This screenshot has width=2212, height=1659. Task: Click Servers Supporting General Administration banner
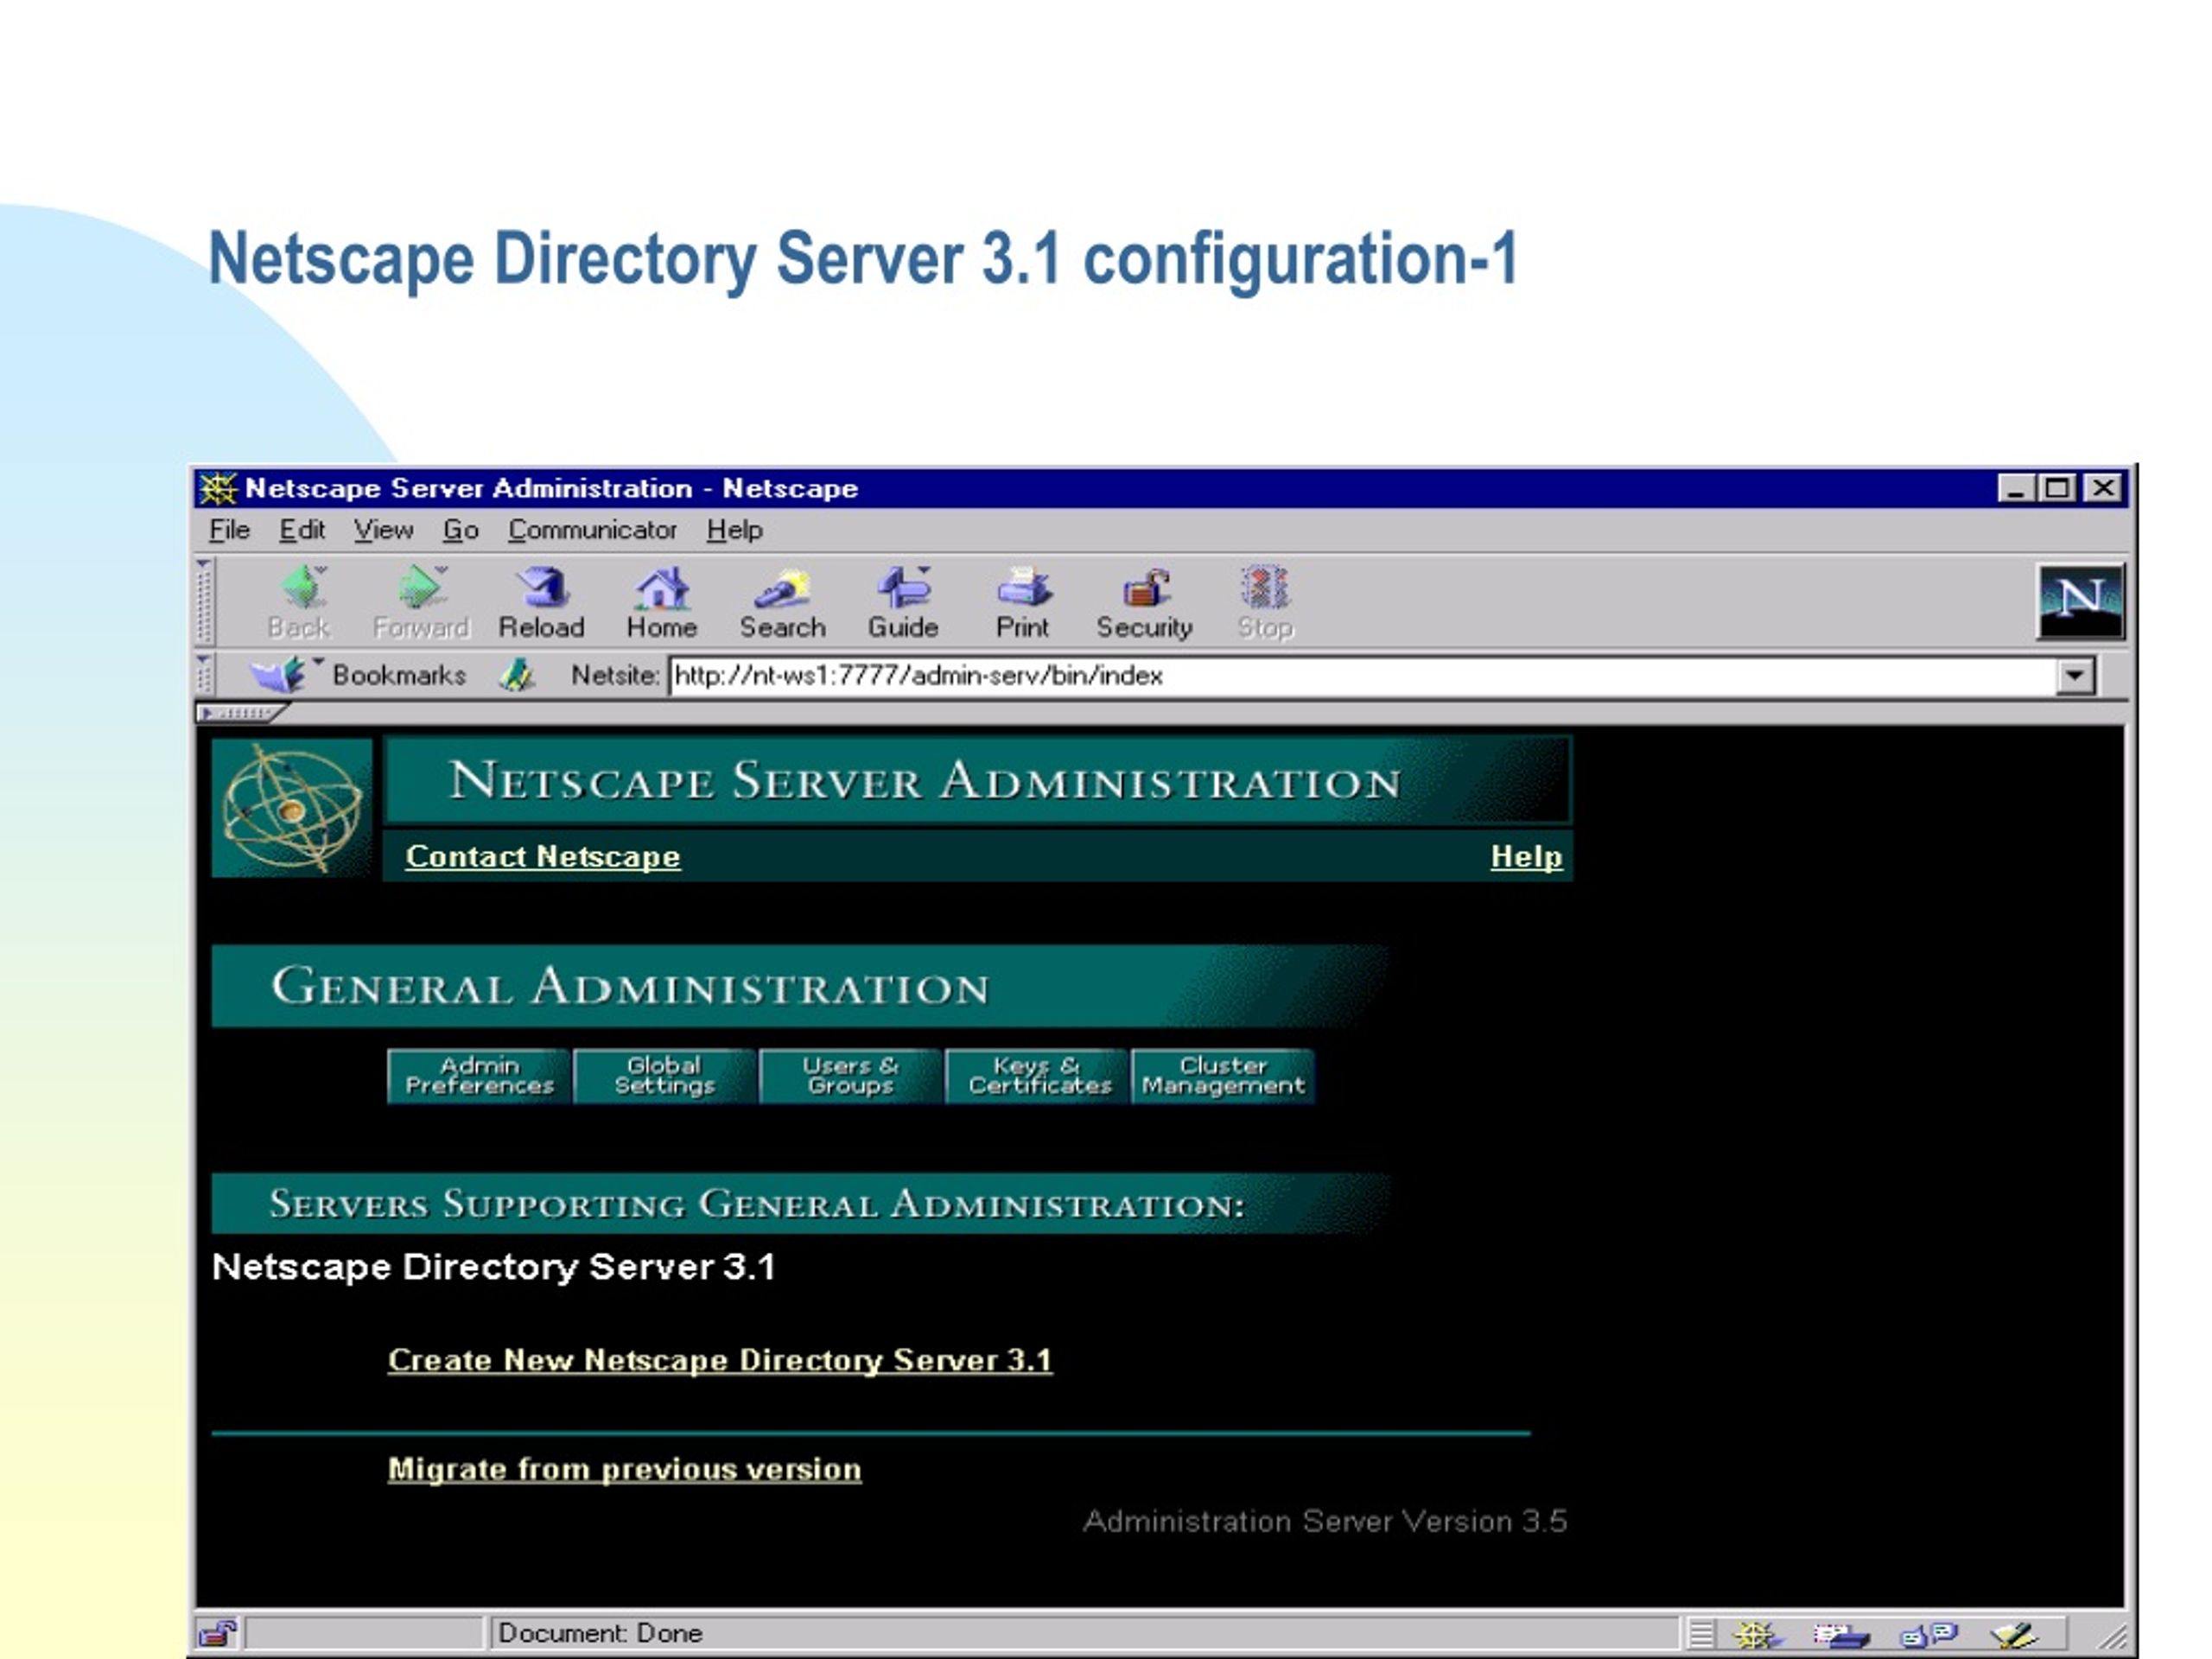[x=800, y=1203]
